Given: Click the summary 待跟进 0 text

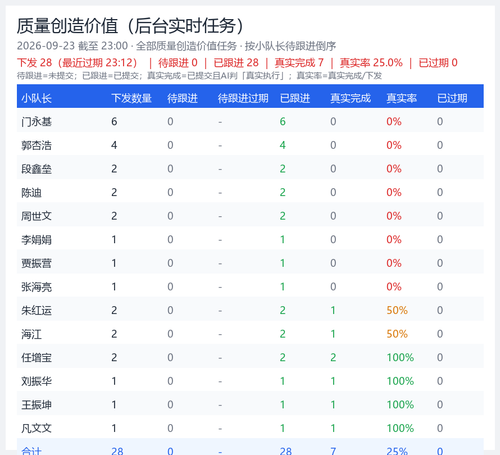Looking at the screenshot, I should [x=178, y=63].
